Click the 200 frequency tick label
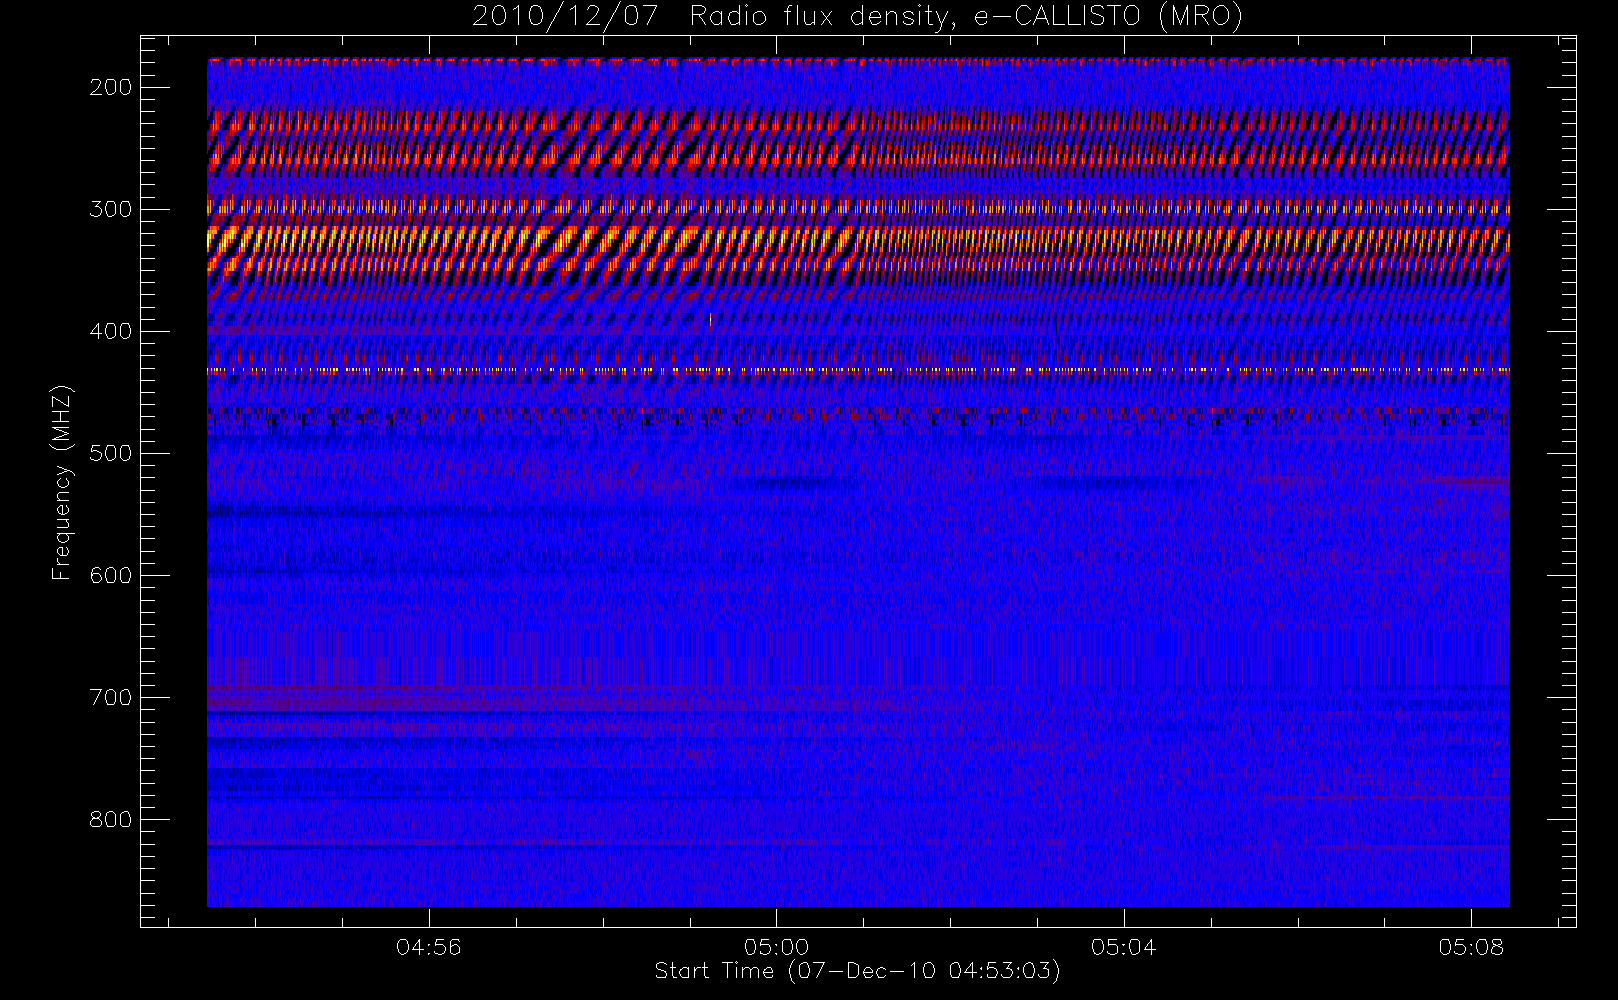Screen dimensions: 1618x1000 click(x=111, y=87)
